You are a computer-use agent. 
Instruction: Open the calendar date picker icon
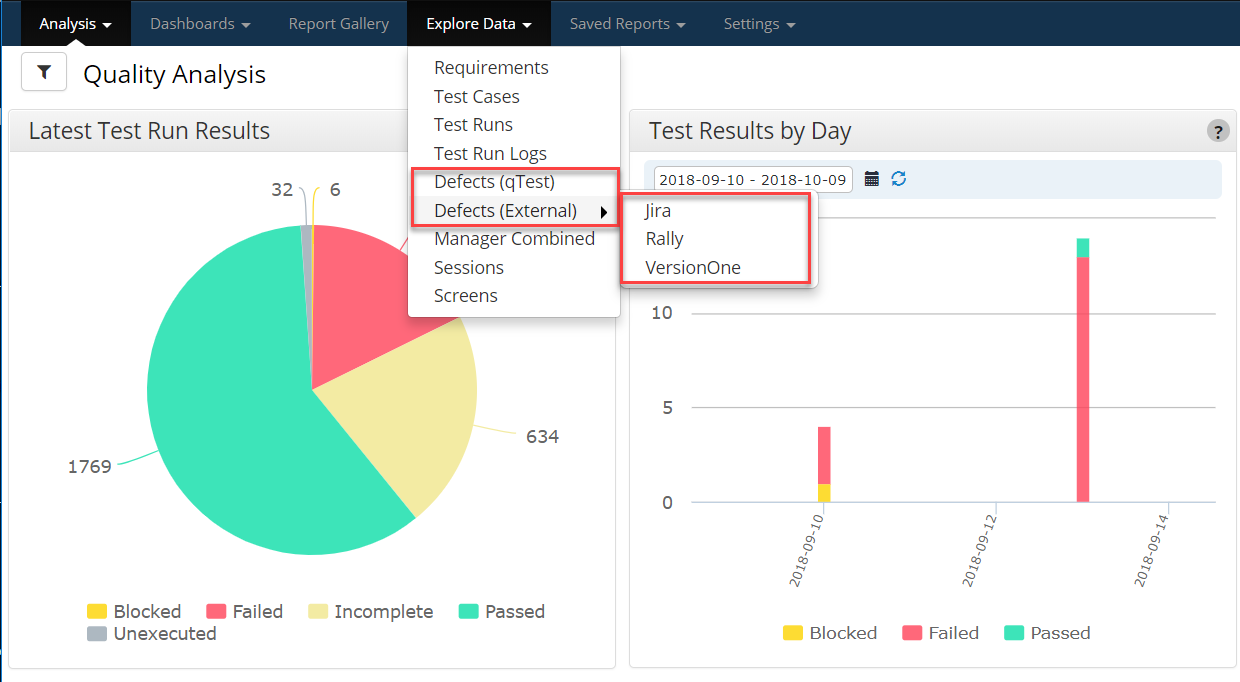[871, 179]
